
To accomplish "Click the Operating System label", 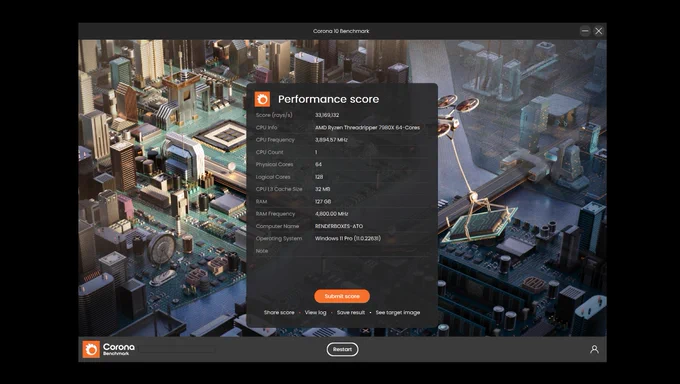I will 279,239.
